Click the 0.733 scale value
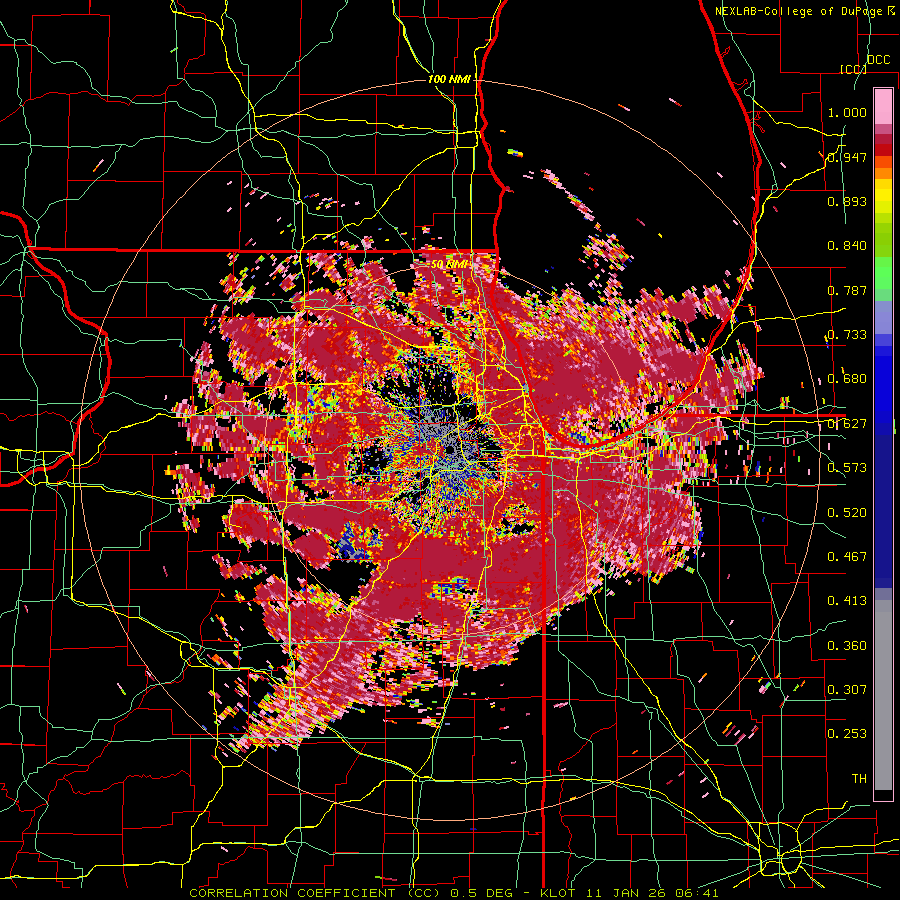Screen dimensions: 900x900 (847, 335)
